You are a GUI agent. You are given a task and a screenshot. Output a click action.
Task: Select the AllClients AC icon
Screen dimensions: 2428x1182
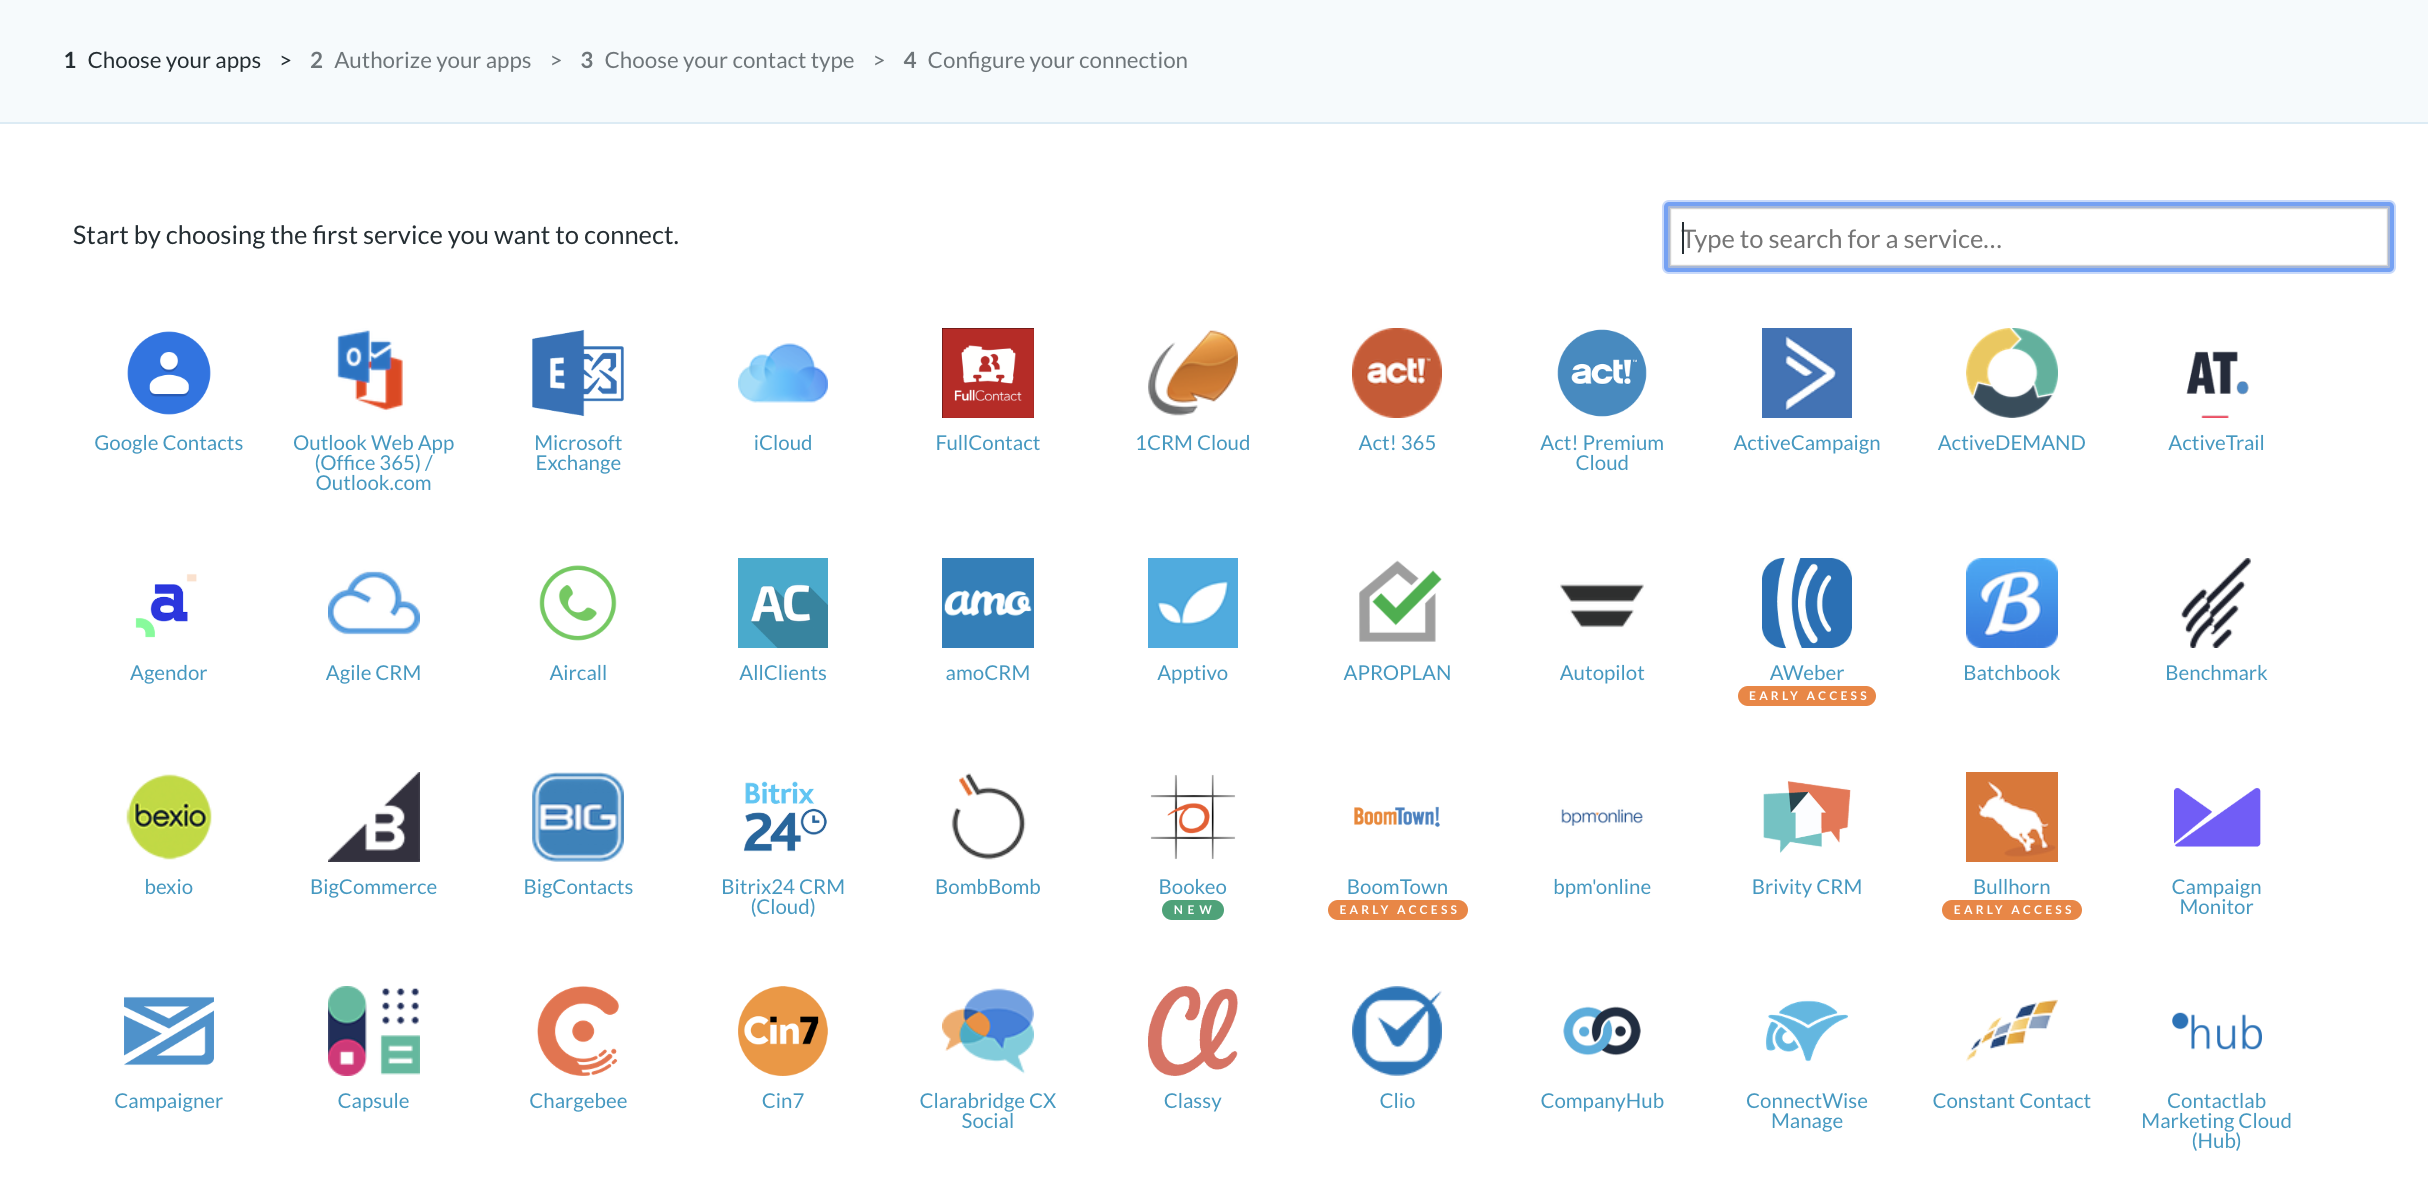[783, 603]
